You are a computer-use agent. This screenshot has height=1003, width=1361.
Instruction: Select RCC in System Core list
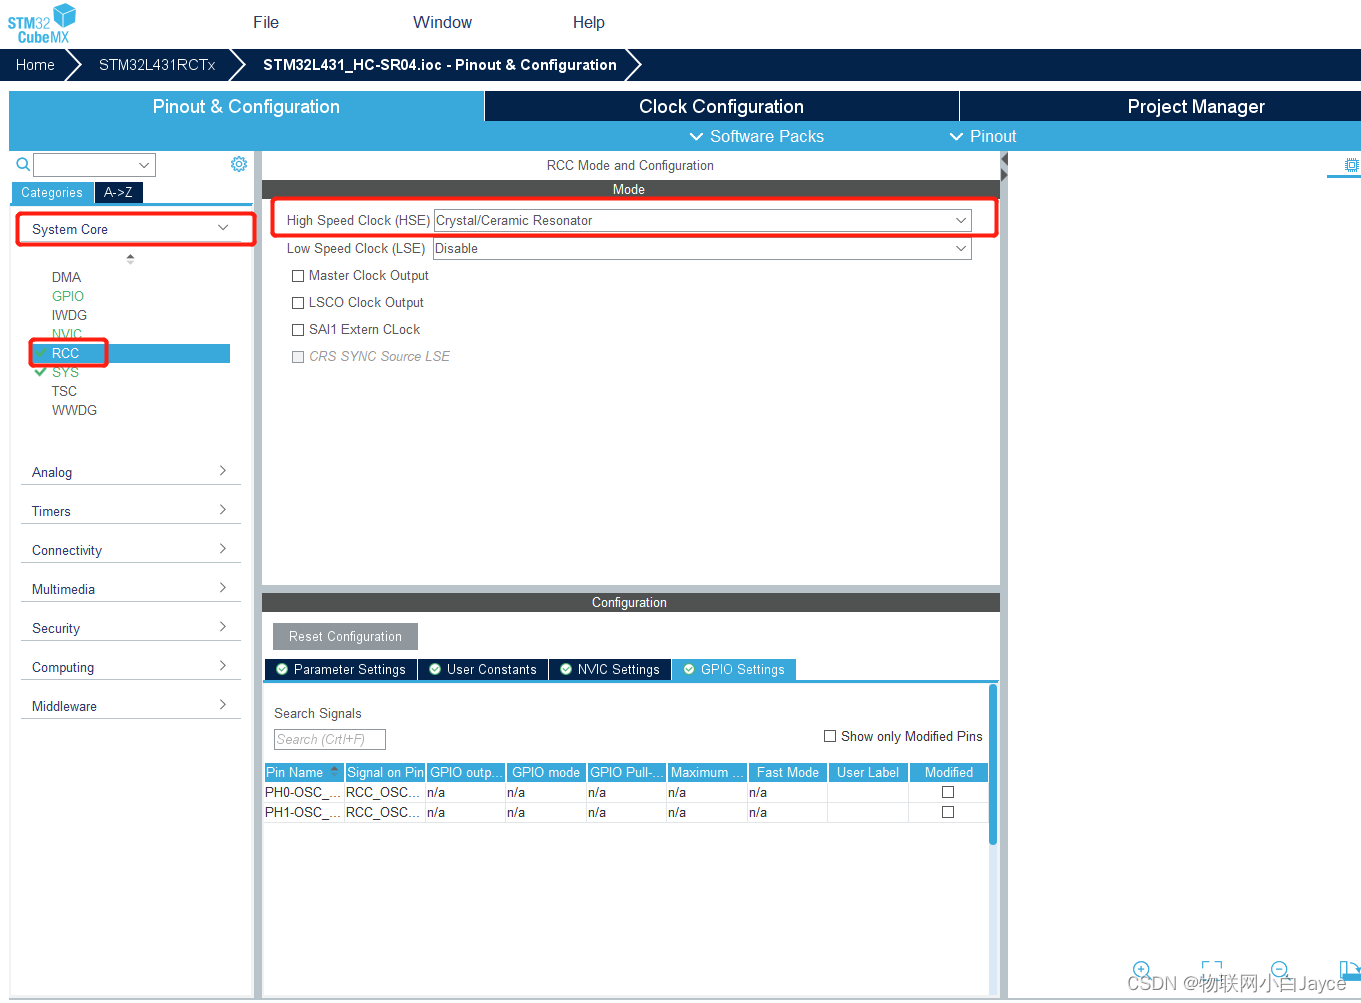tap(130, 353)
